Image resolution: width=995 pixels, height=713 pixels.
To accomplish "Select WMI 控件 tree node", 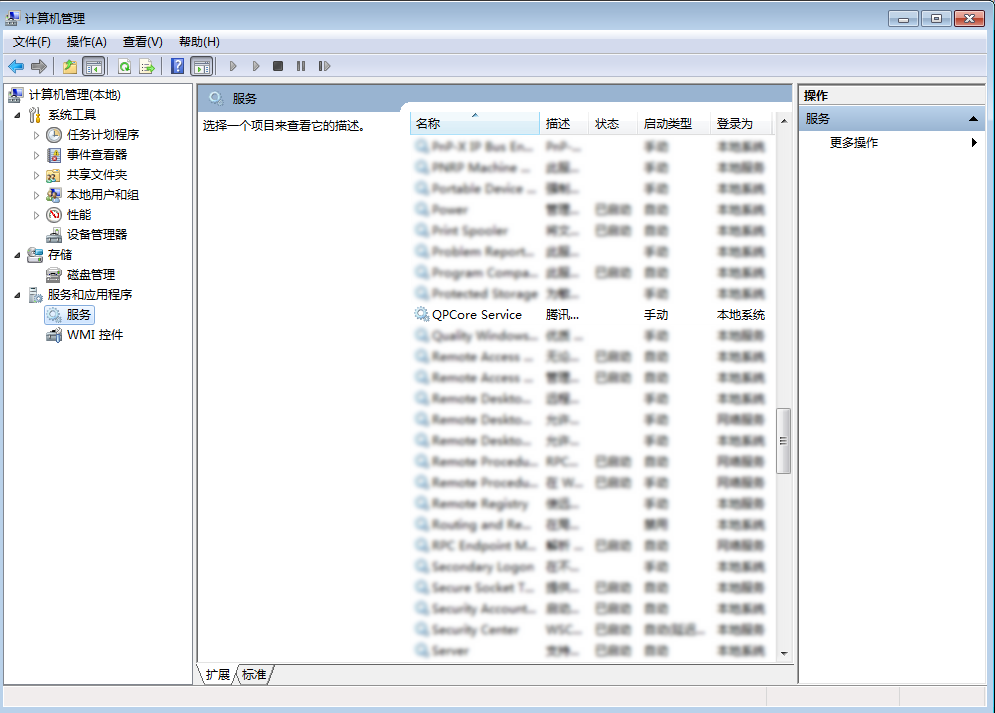I will (x=95, y=334).
